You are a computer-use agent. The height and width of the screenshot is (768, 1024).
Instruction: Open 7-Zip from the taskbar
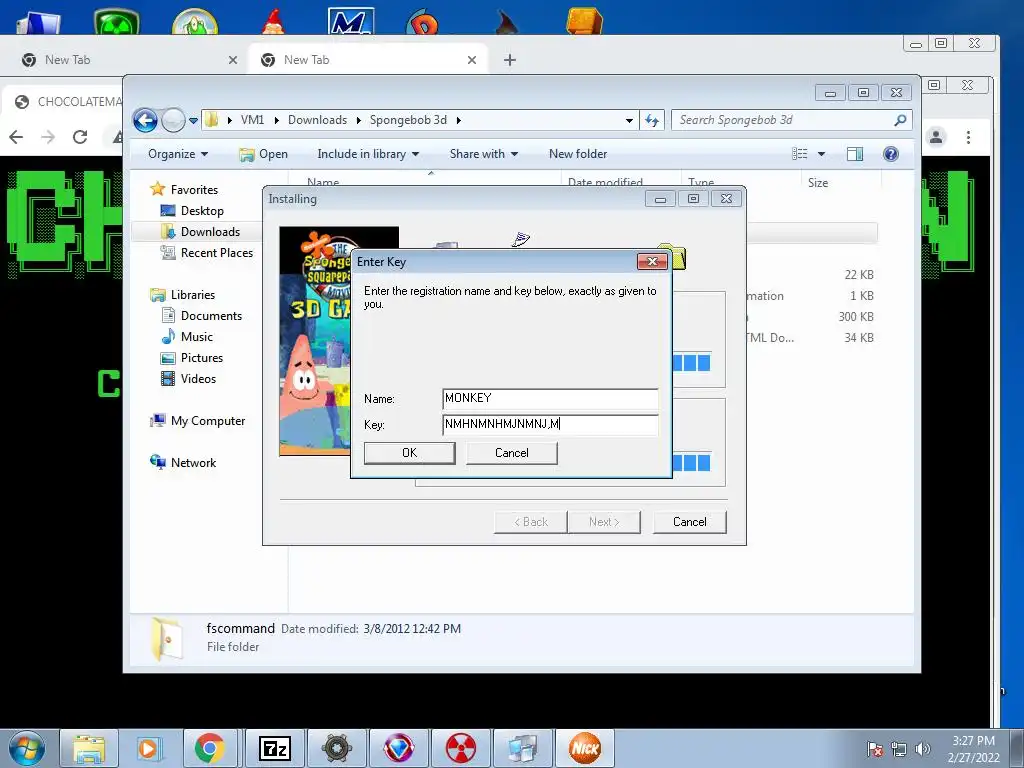pos(274,748)
